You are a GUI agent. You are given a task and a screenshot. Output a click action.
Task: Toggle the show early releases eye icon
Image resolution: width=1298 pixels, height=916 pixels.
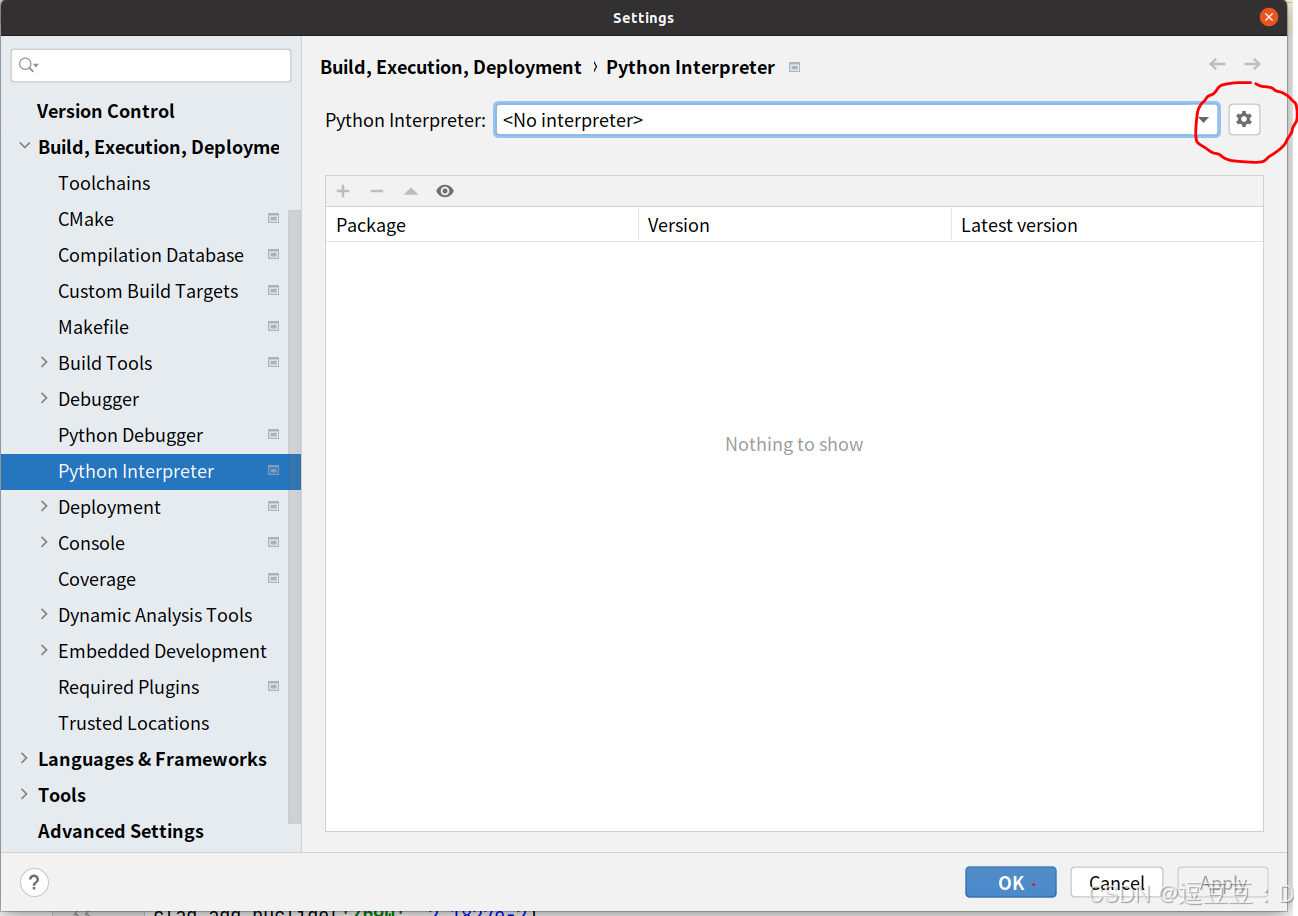[x=445, y=191]
